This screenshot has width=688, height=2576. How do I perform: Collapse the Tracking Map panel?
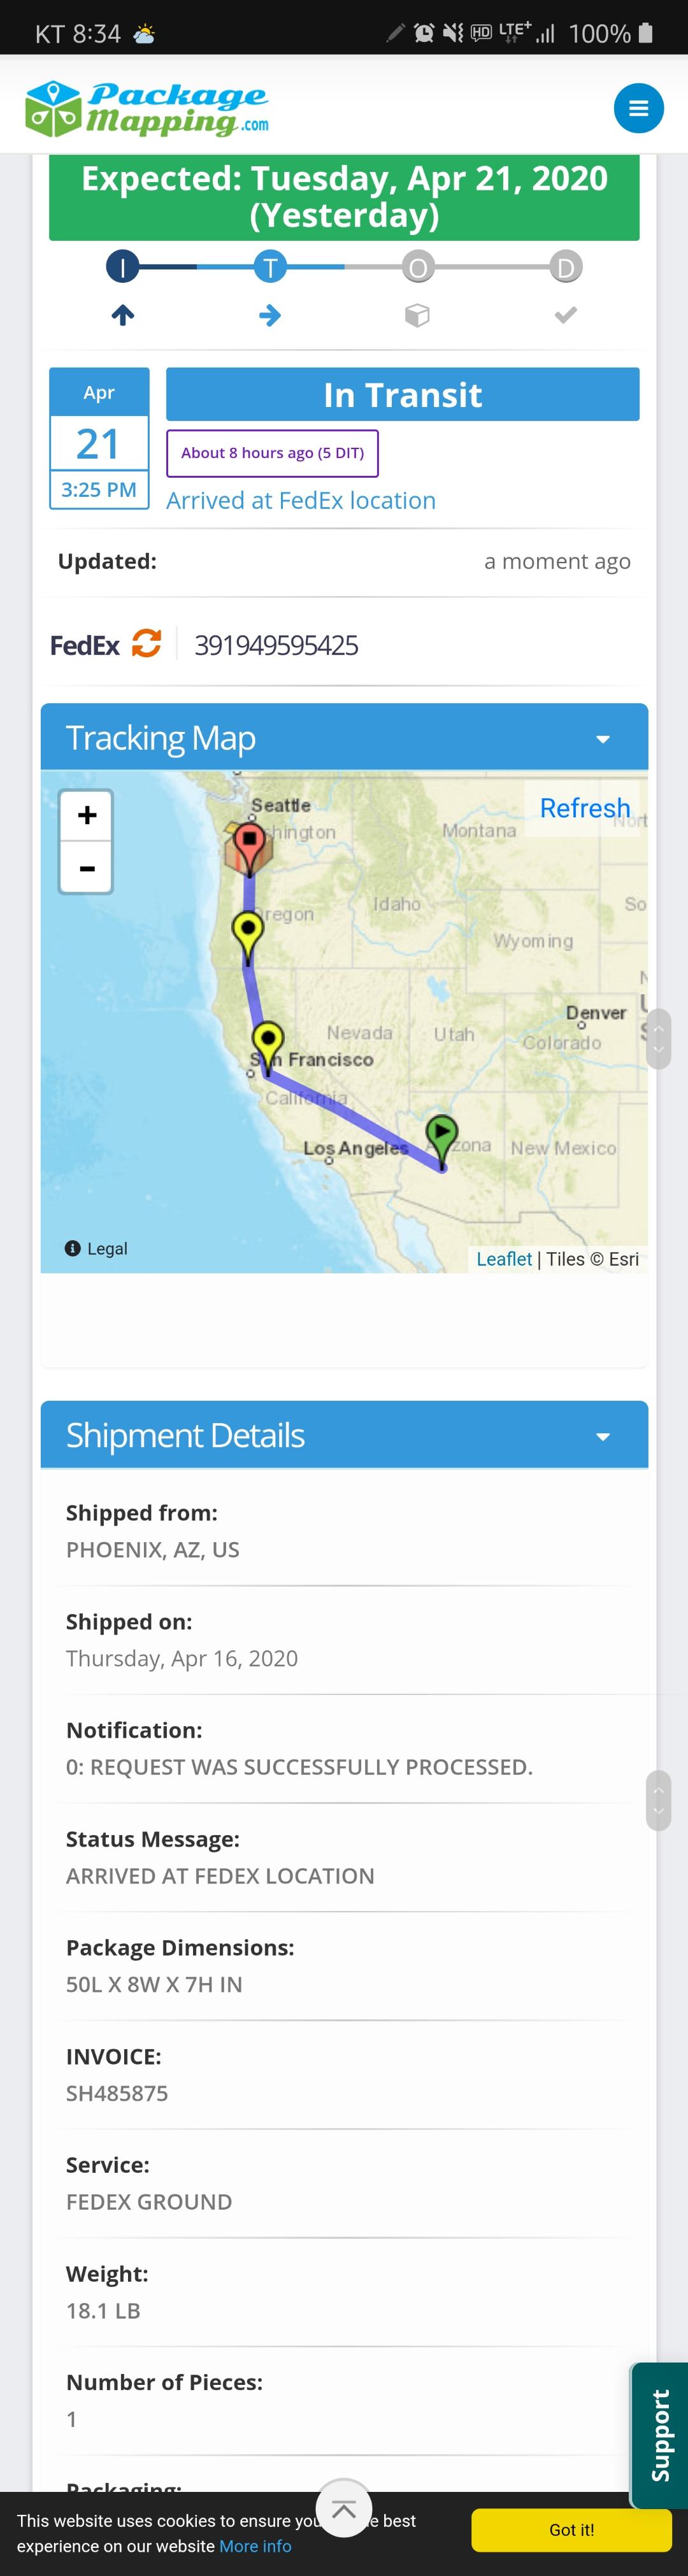pos(602,738)
